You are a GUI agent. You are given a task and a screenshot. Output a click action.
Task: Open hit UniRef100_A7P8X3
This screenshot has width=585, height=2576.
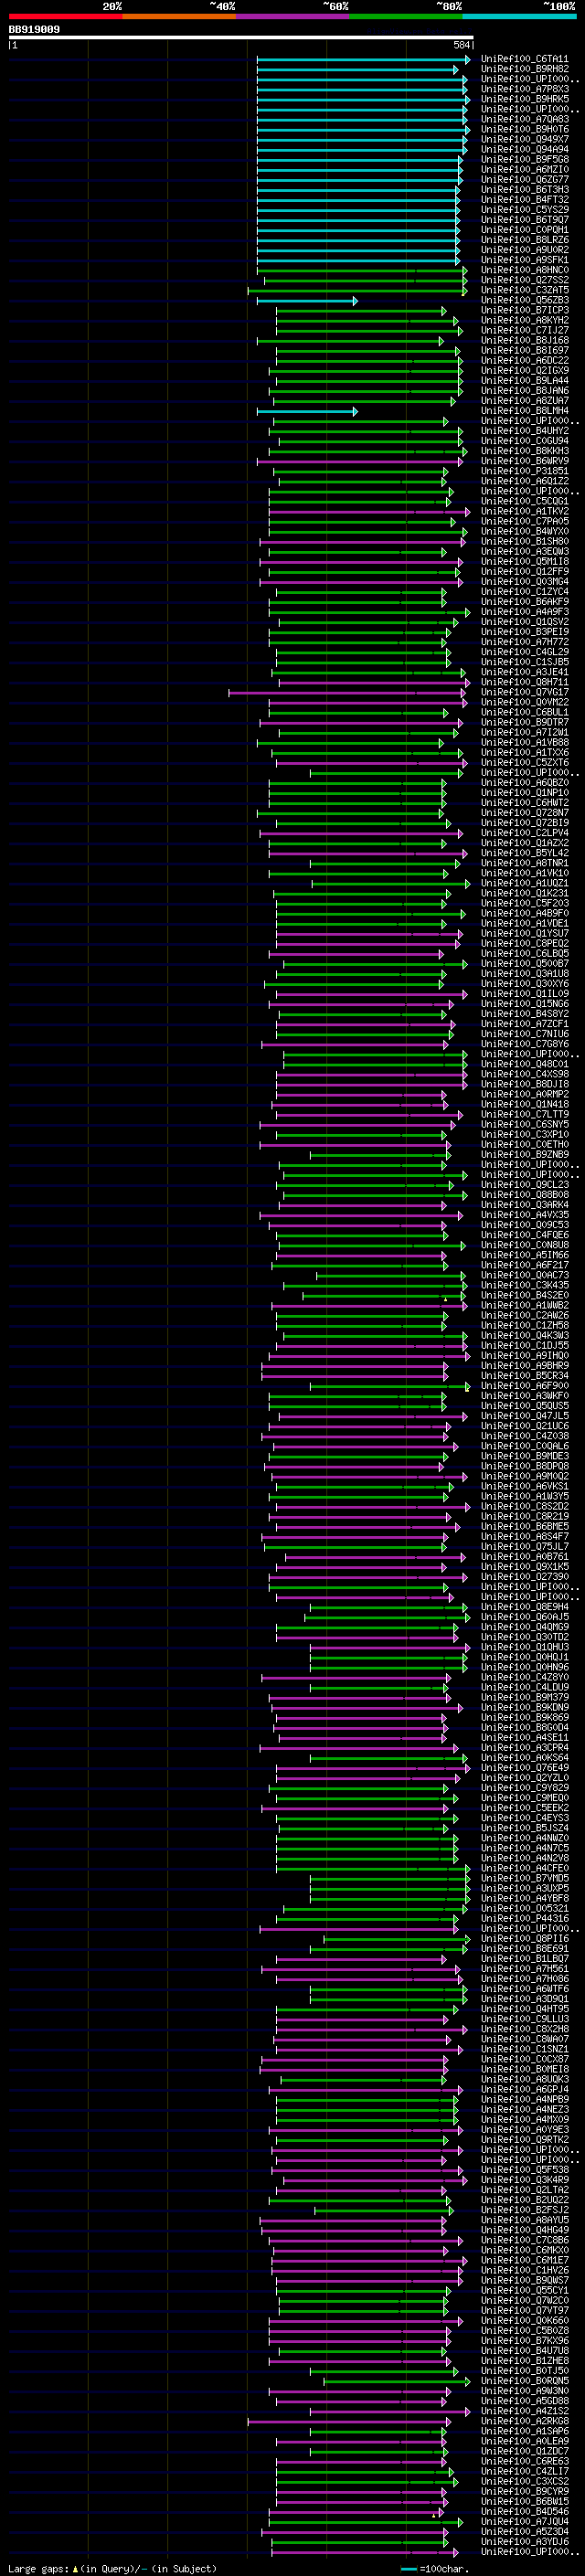pos(524,89)
